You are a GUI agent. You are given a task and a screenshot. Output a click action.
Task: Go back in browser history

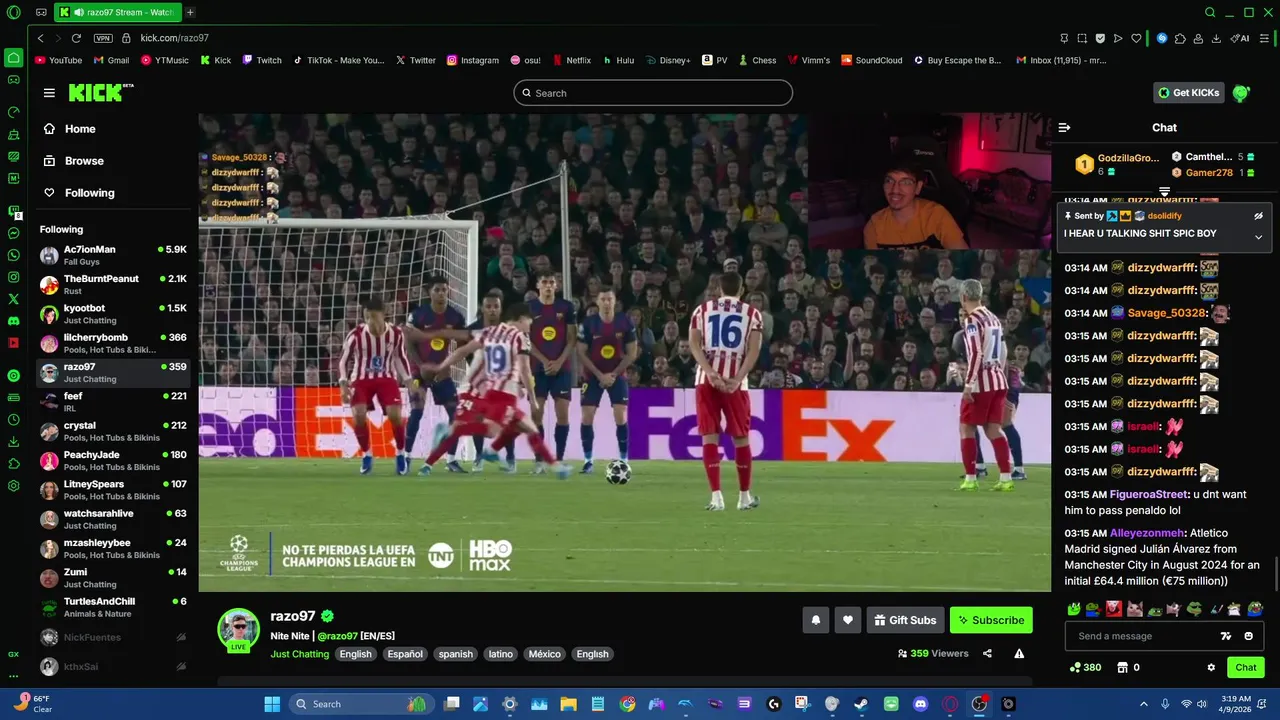40,38
